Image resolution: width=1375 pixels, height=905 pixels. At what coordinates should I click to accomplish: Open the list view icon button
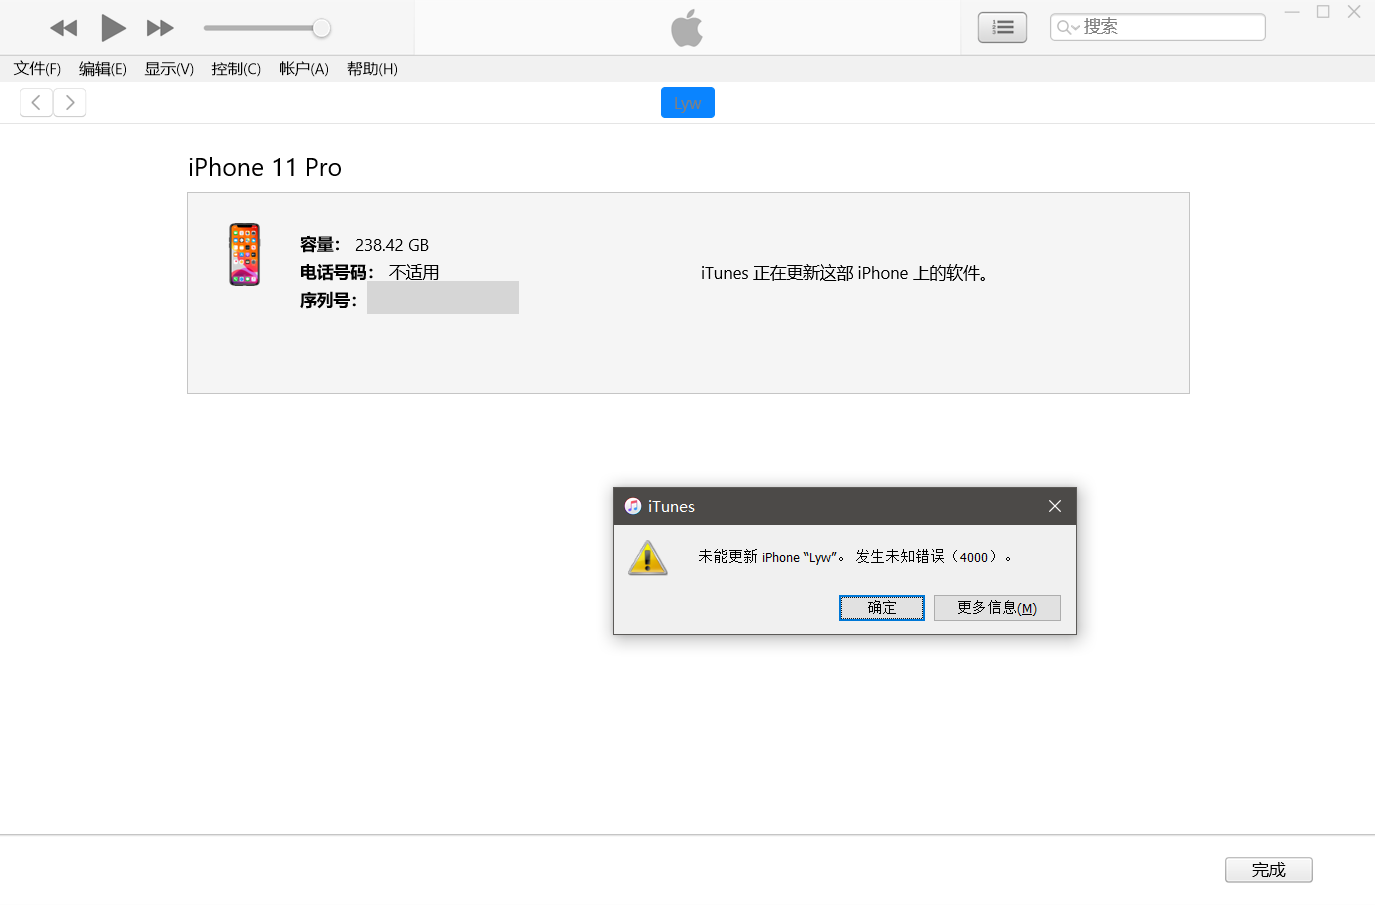pos(1002,28)
